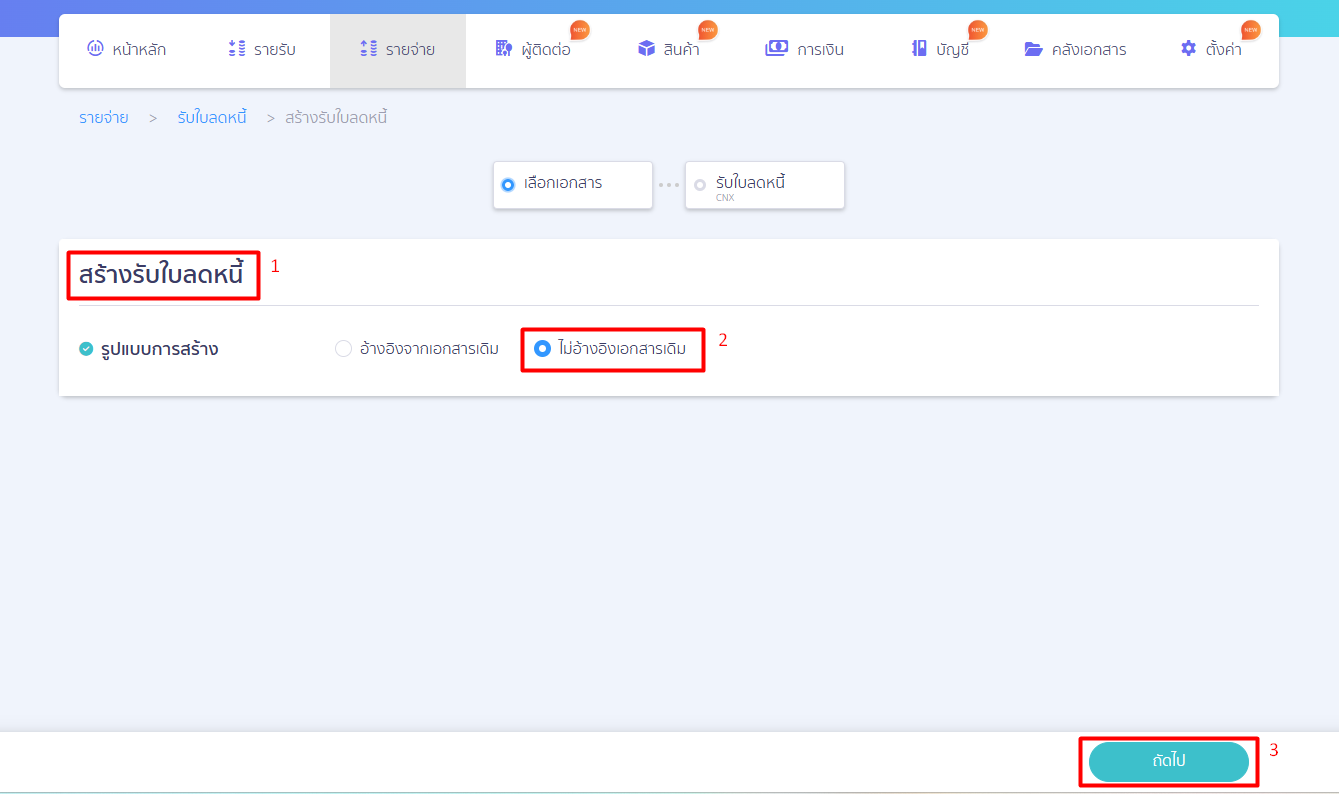
Task: Click the NEW badge on ผู้ติดต่อ
Action: [x=579, y=30]
